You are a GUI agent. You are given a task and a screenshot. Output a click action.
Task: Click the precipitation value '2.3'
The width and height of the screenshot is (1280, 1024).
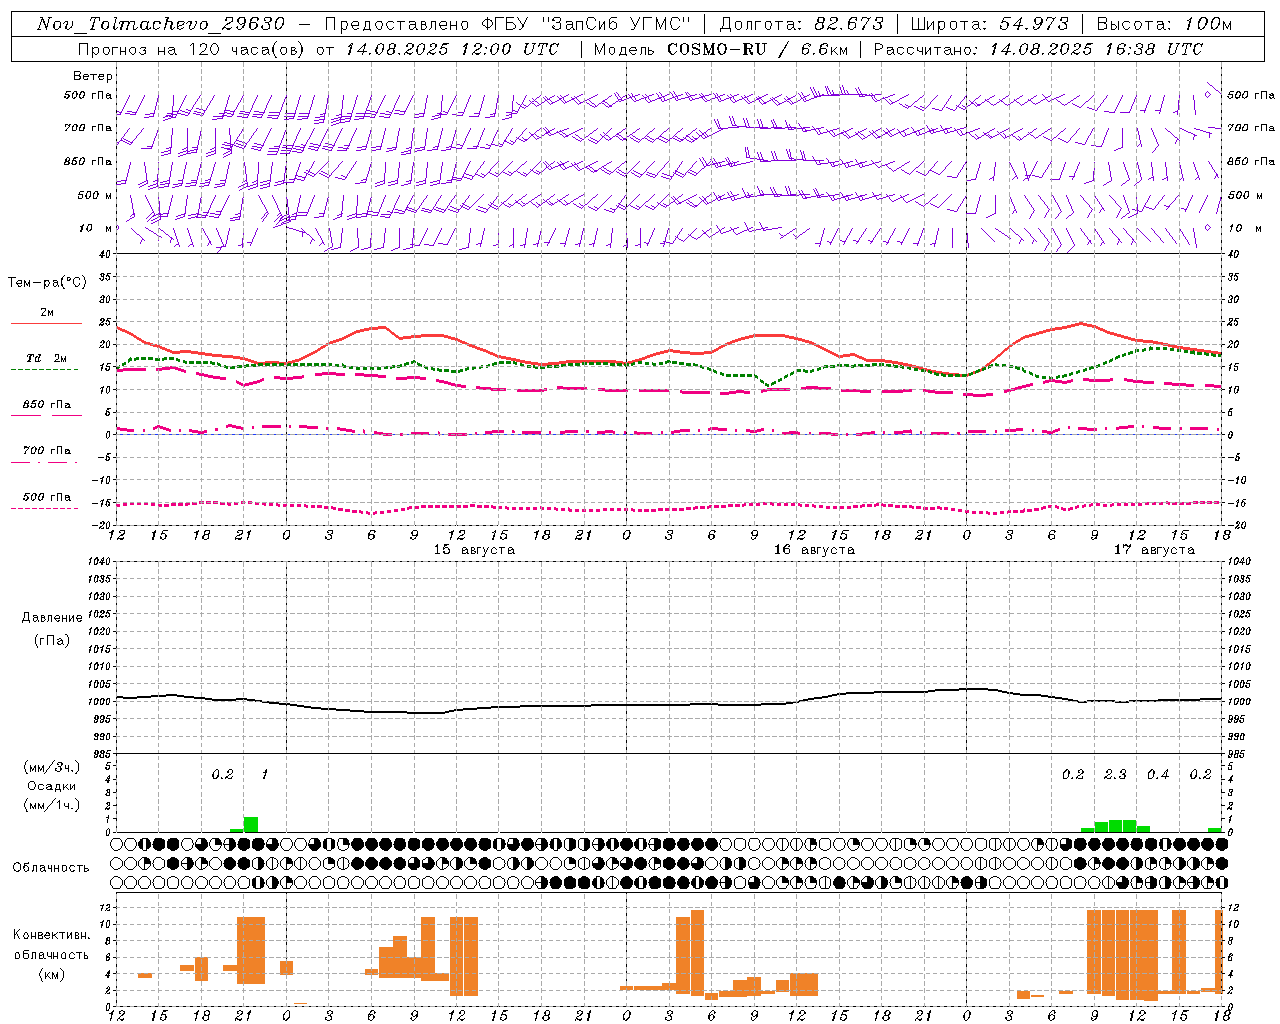tap(1115, 775)
